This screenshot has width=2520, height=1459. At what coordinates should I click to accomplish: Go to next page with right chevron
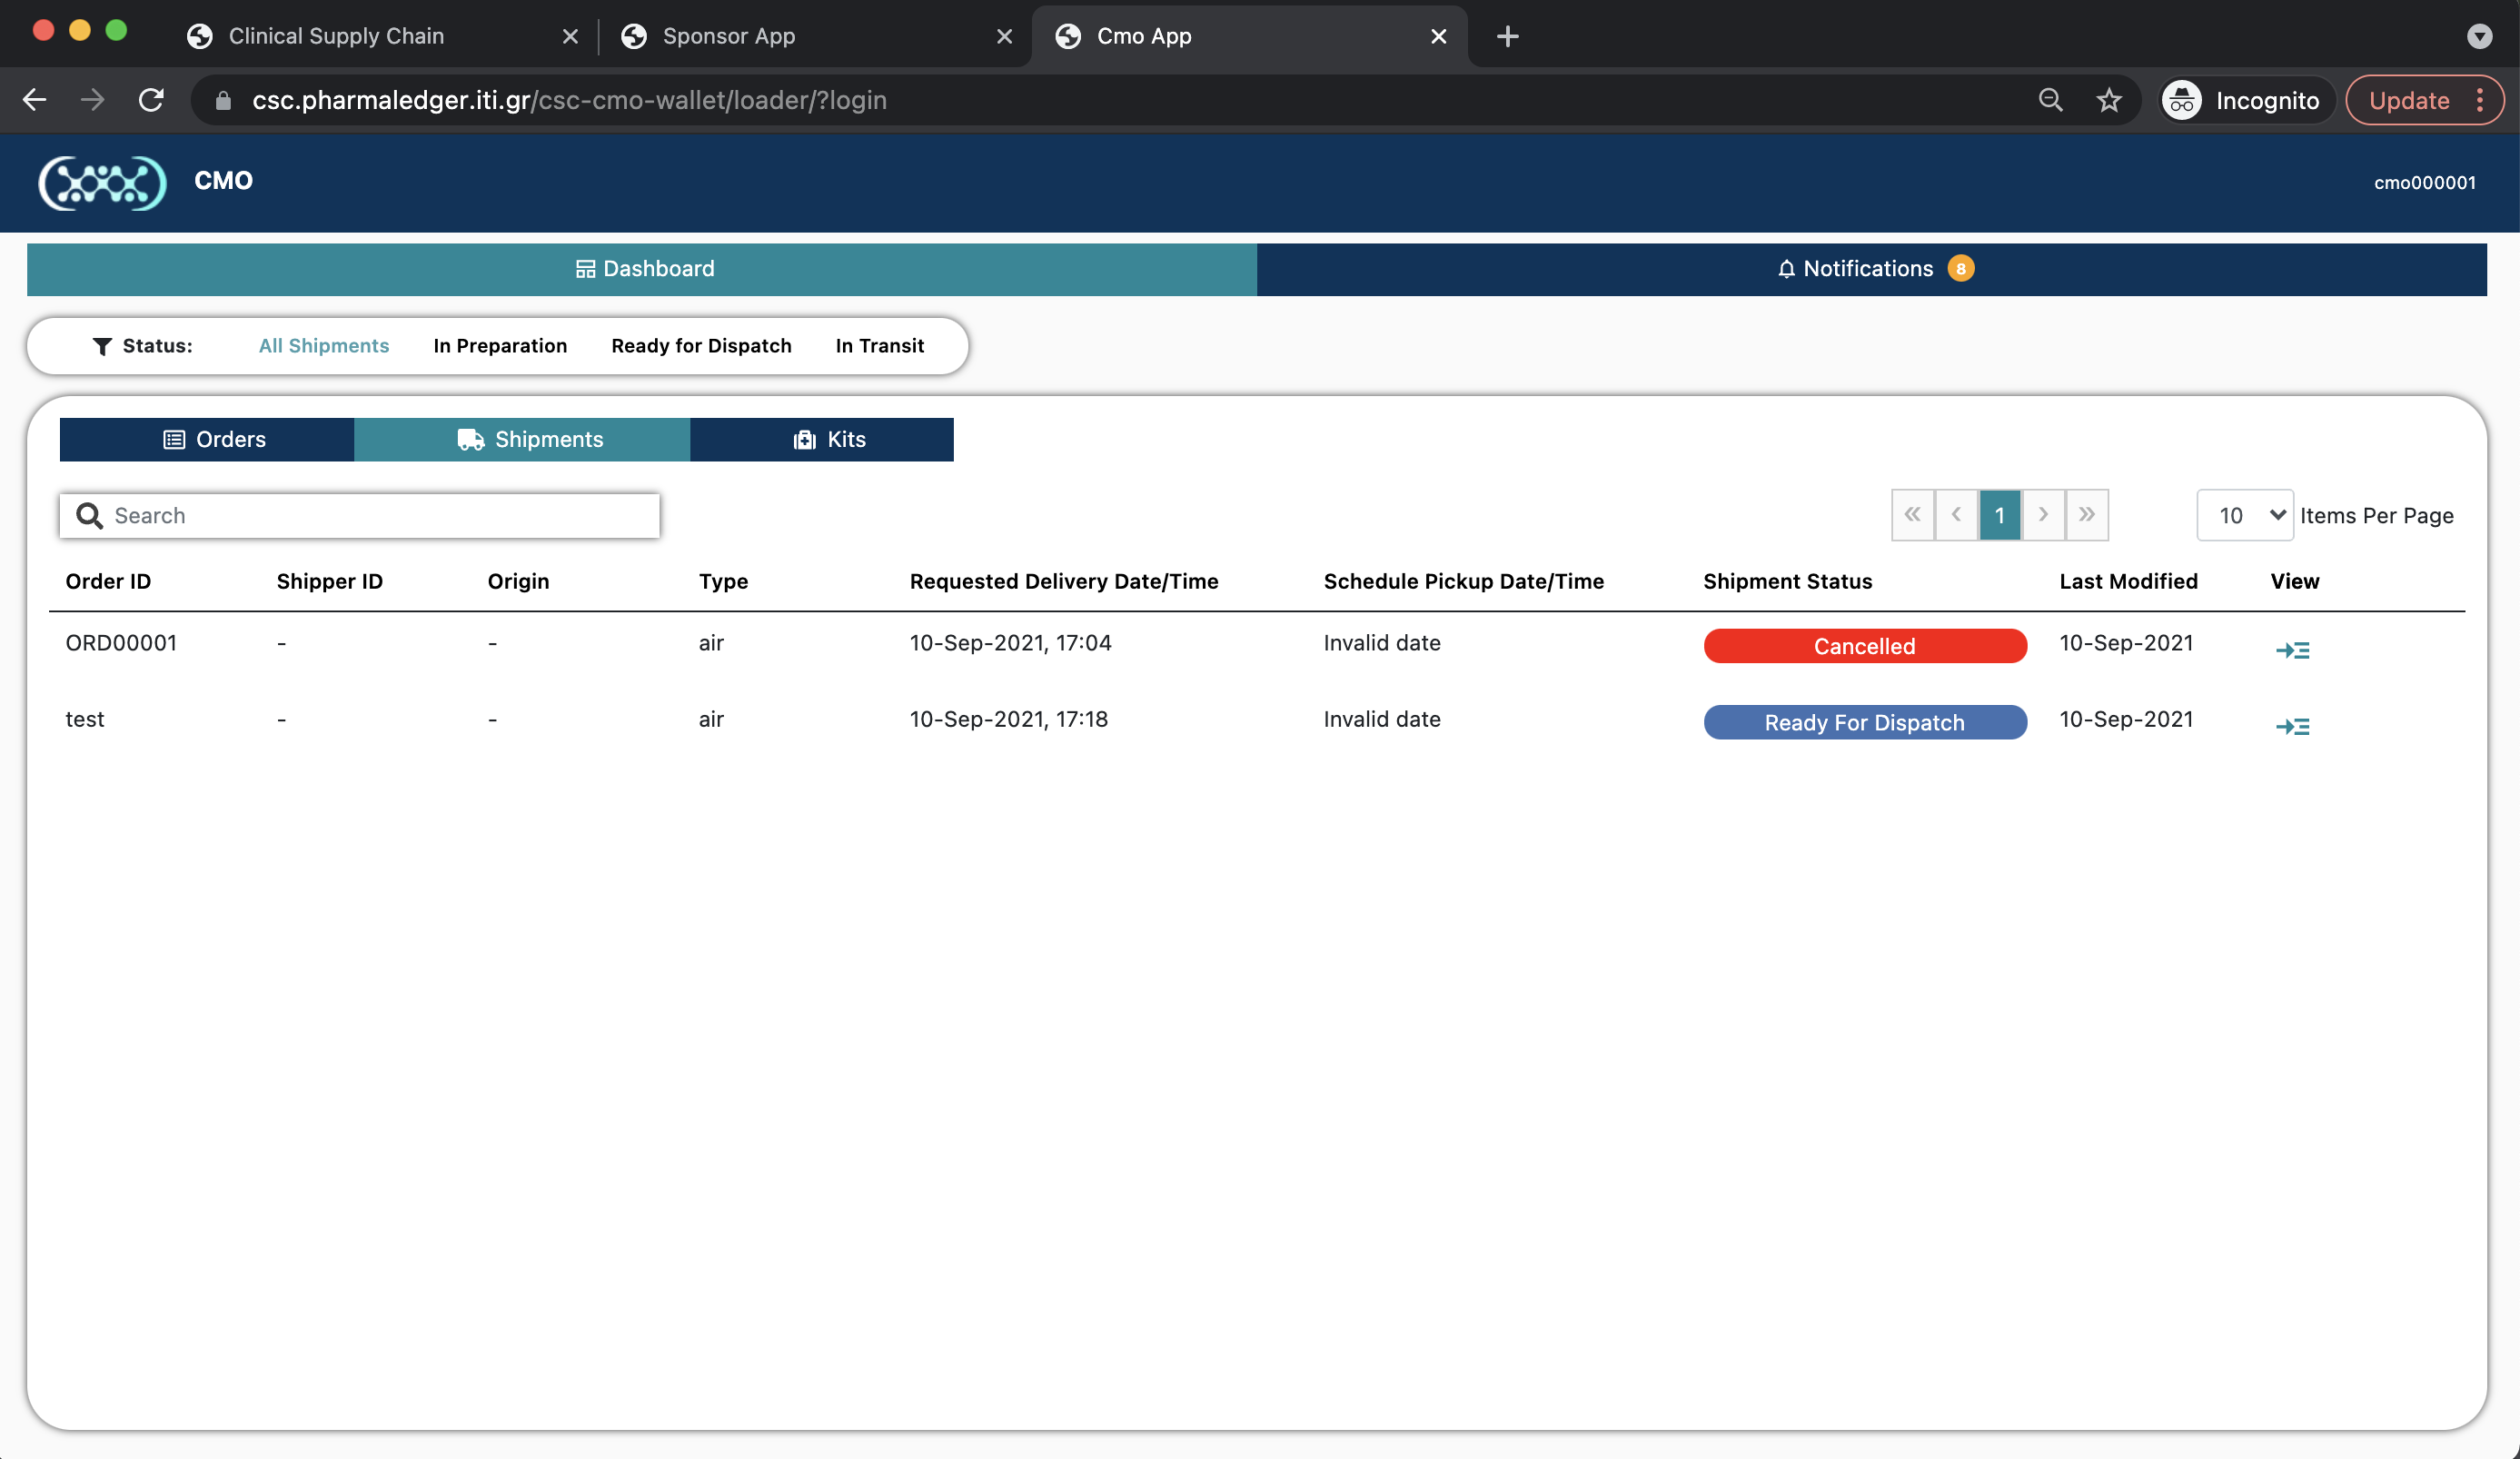coord(2043,515)
